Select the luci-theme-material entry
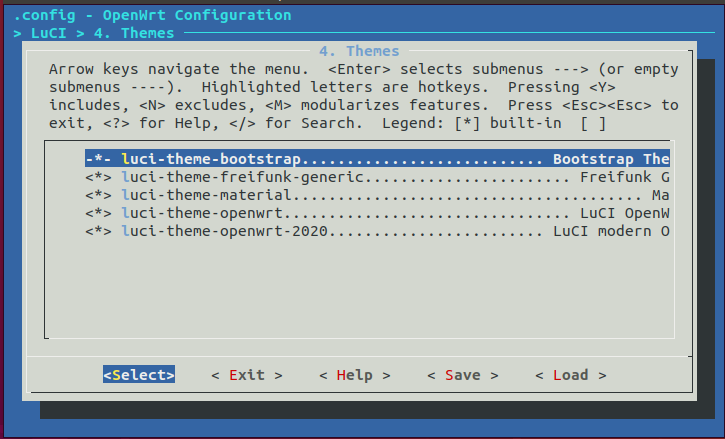 [377, 195]
